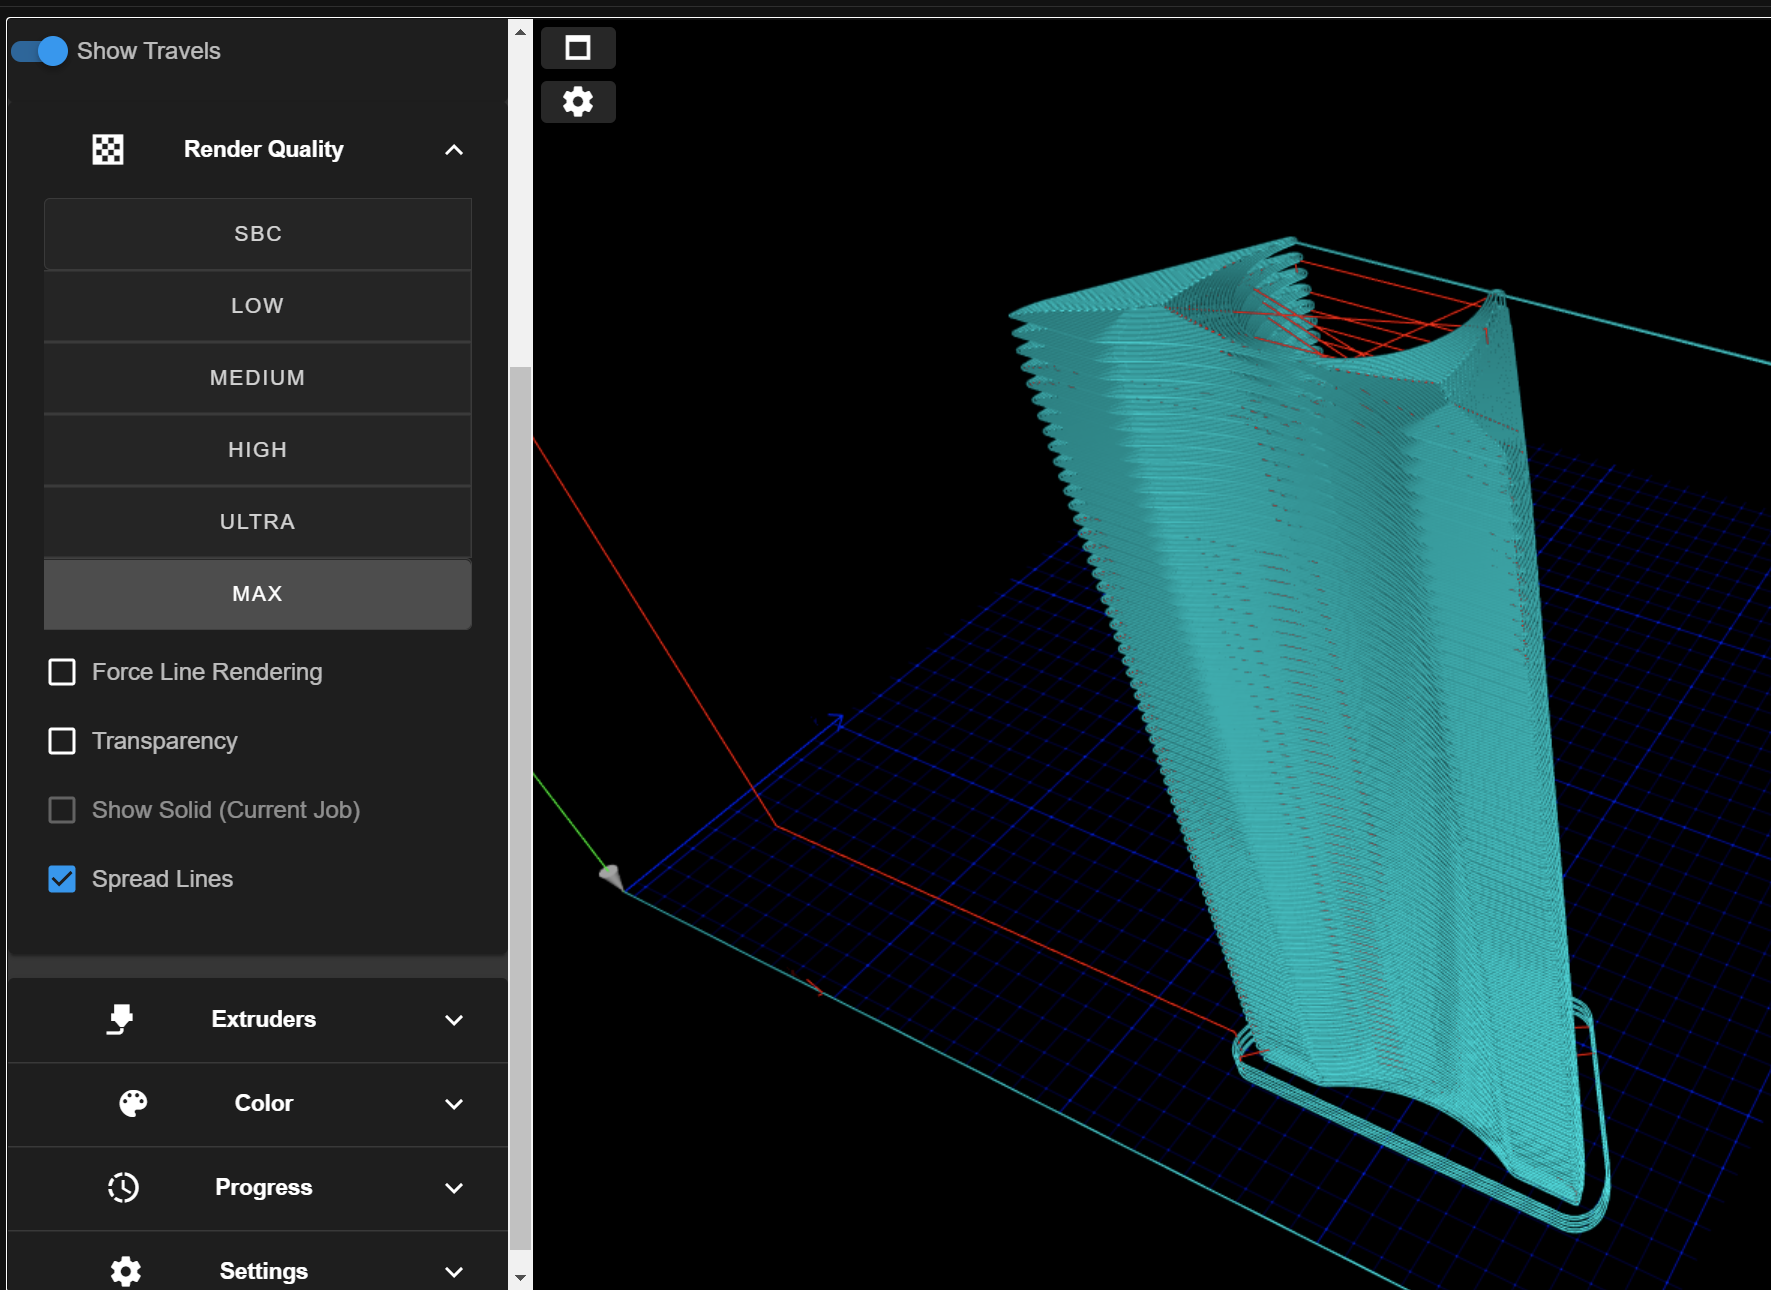Select SBC render quality
The height and width of the screenshot is (1290, 1771).
(258, 234)
